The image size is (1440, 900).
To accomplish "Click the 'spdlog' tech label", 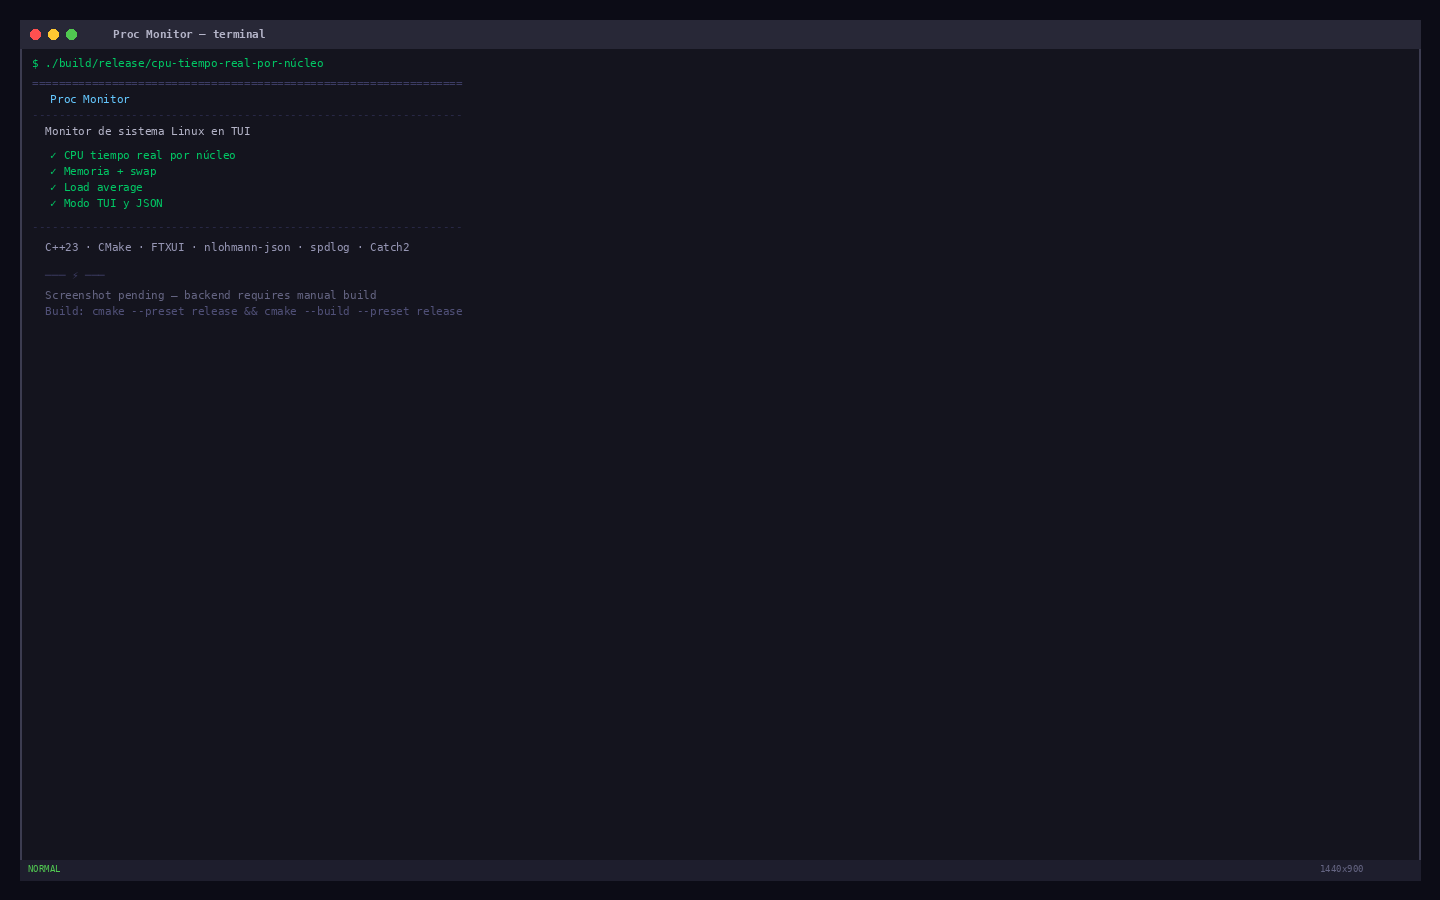I will click(330, 247).
